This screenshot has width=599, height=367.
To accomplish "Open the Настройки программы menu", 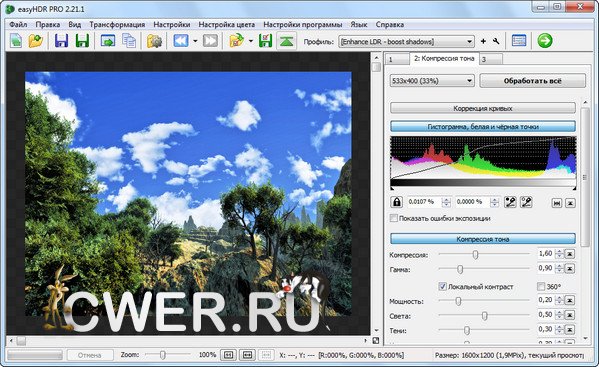I will pyautogui.click(x=303, y=24).
